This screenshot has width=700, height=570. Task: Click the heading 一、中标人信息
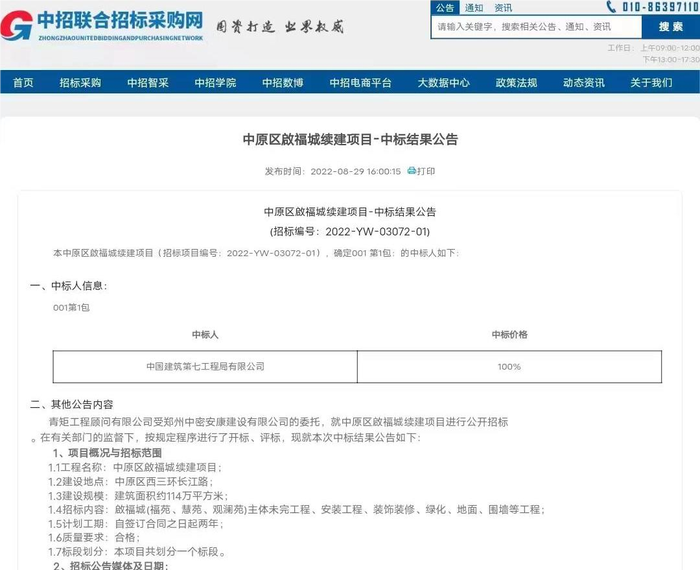click(x=69, y=286)
